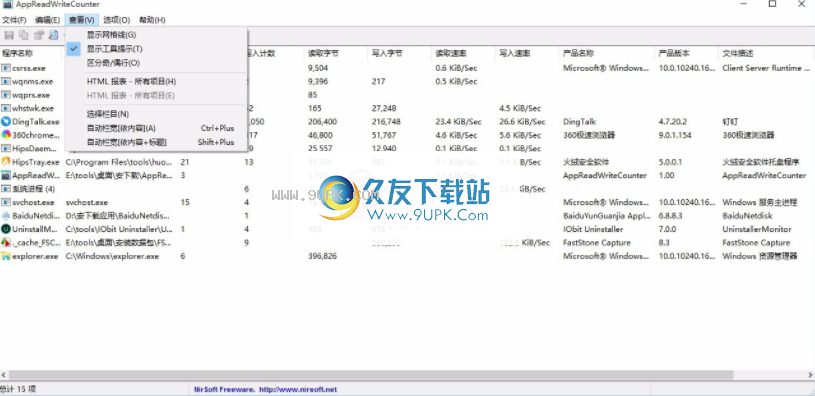The height and width of the screenshot is (396, 815).
Task: Click the HipsTray.exe shield icon
Action: click(x=6, y=162)
